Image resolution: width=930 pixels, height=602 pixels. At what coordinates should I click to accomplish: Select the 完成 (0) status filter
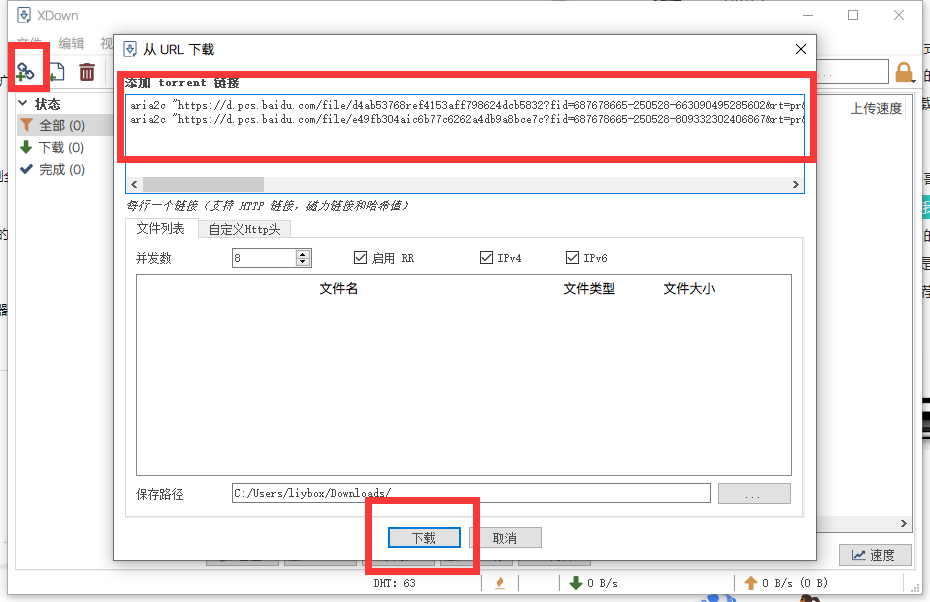pos(60,169)
